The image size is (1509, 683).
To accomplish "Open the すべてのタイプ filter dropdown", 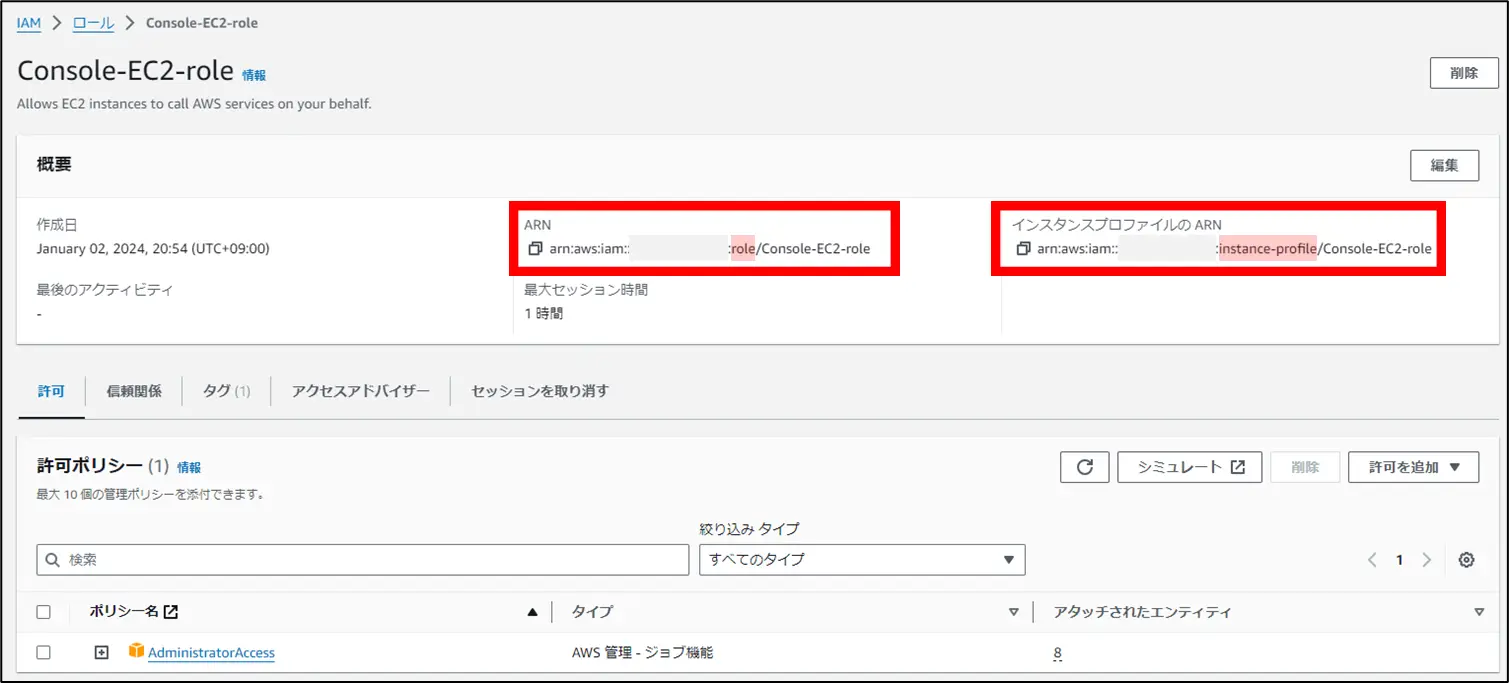I will click(862, 559).
